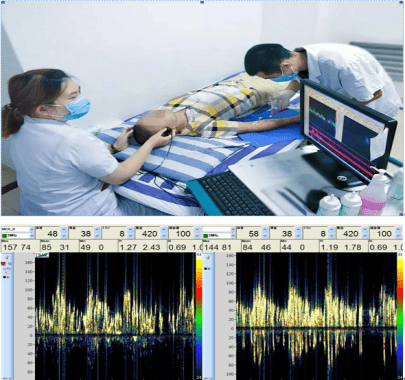Click the green probe indicator in right panel's 2MHz box
This screenshot has width=405, height=380.
(206, 236)
